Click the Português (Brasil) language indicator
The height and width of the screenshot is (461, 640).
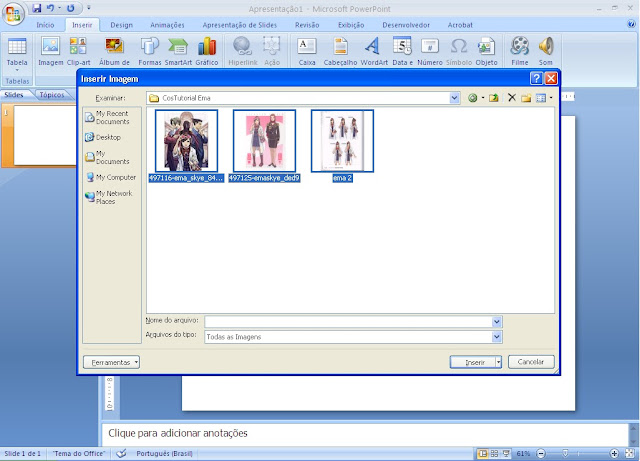(164, 453)
